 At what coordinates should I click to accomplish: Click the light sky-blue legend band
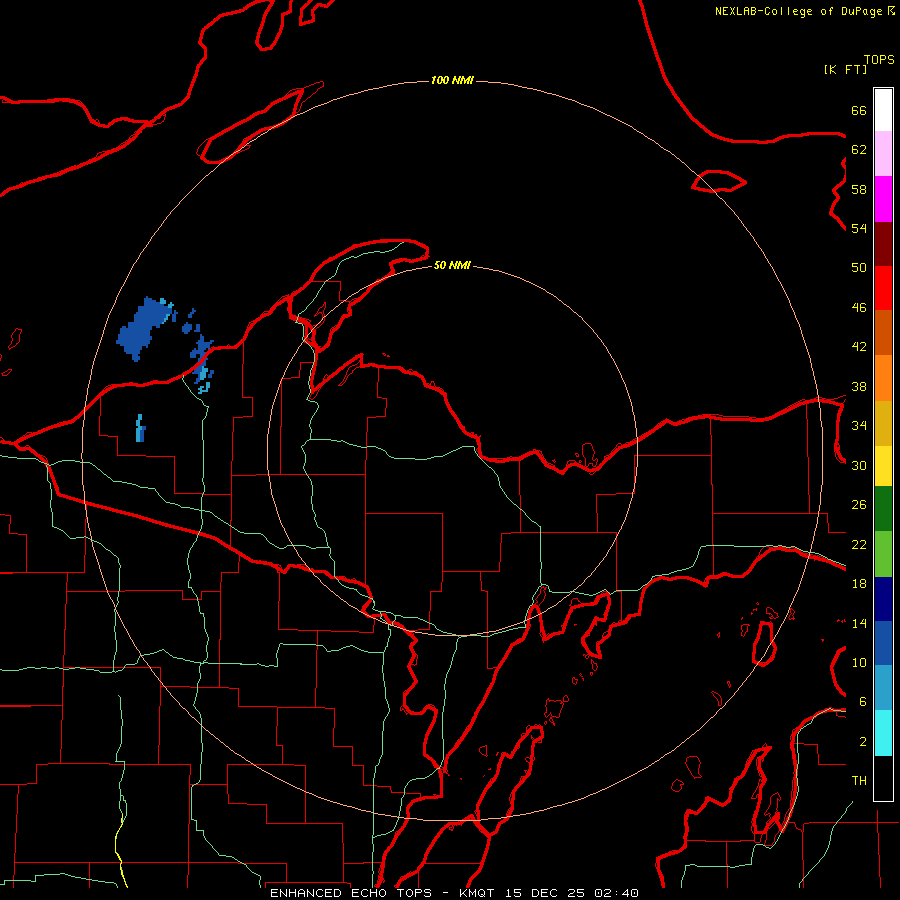(883, 688)
